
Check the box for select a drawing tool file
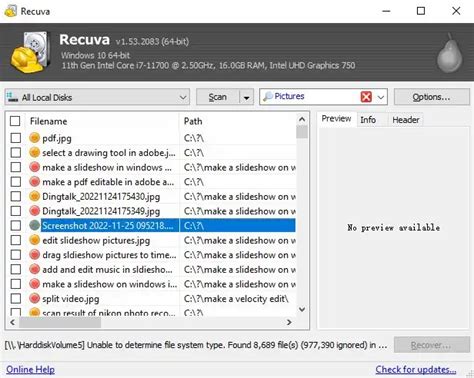[16, 152]
